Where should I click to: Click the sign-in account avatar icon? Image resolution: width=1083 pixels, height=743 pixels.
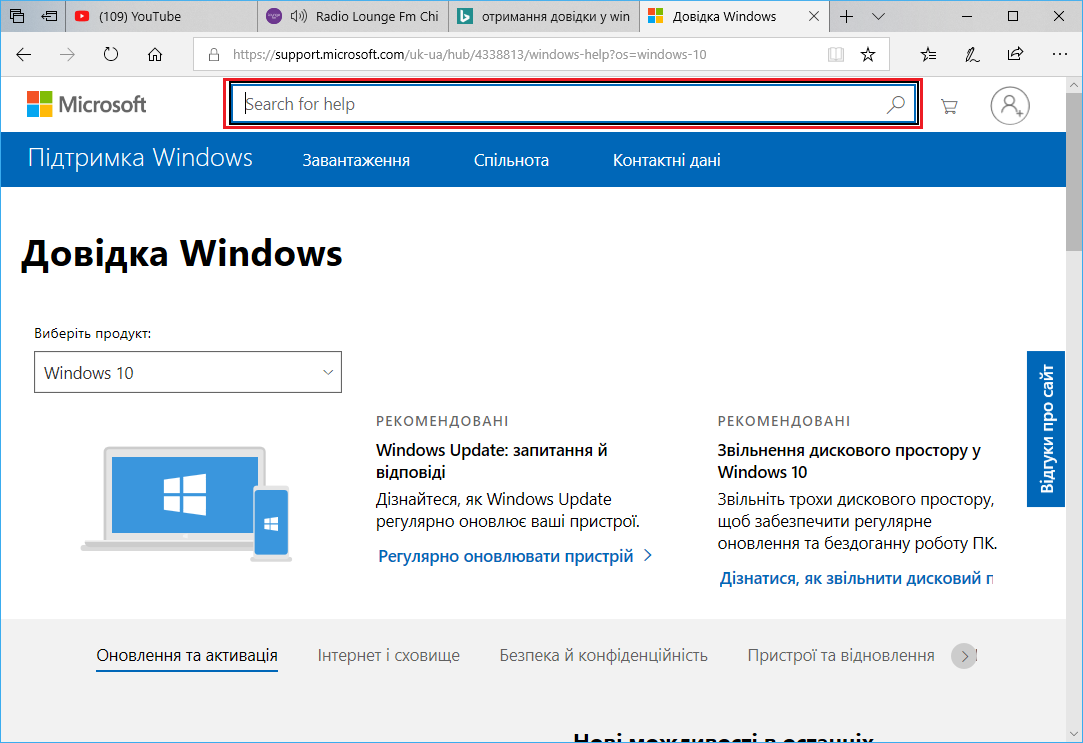coord(1010,106)
